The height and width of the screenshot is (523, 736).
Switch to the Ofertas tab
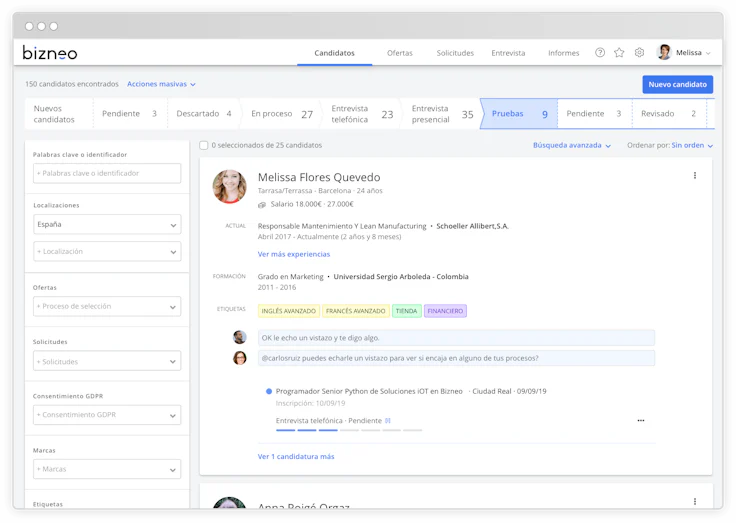click(400, 53)
